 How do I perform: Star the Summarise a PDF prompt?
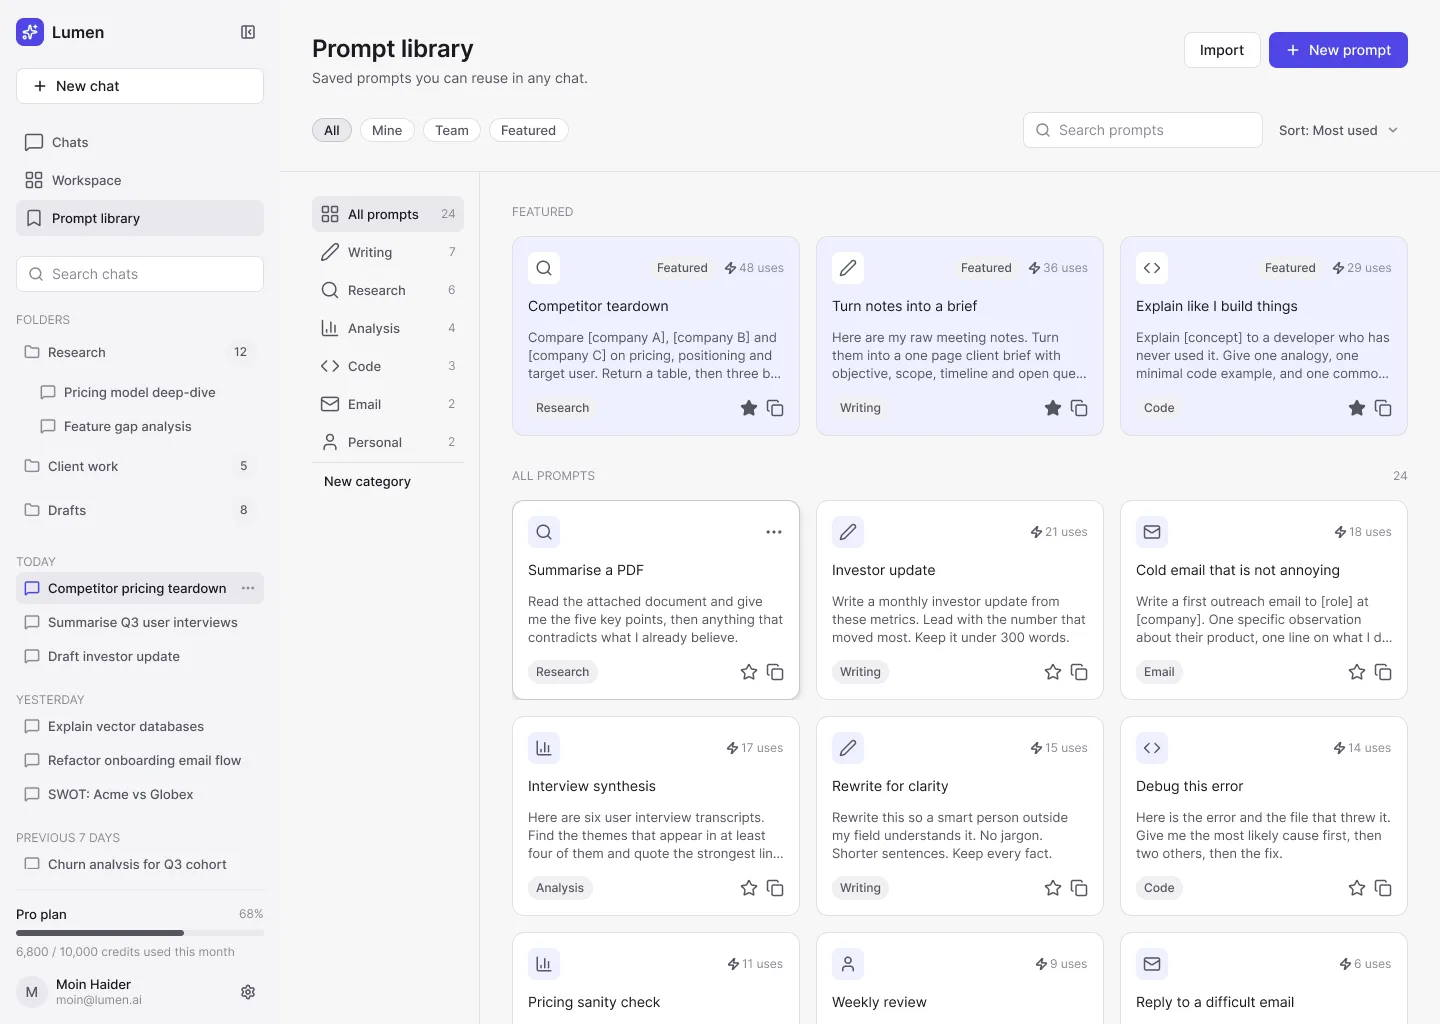point(749,672)
